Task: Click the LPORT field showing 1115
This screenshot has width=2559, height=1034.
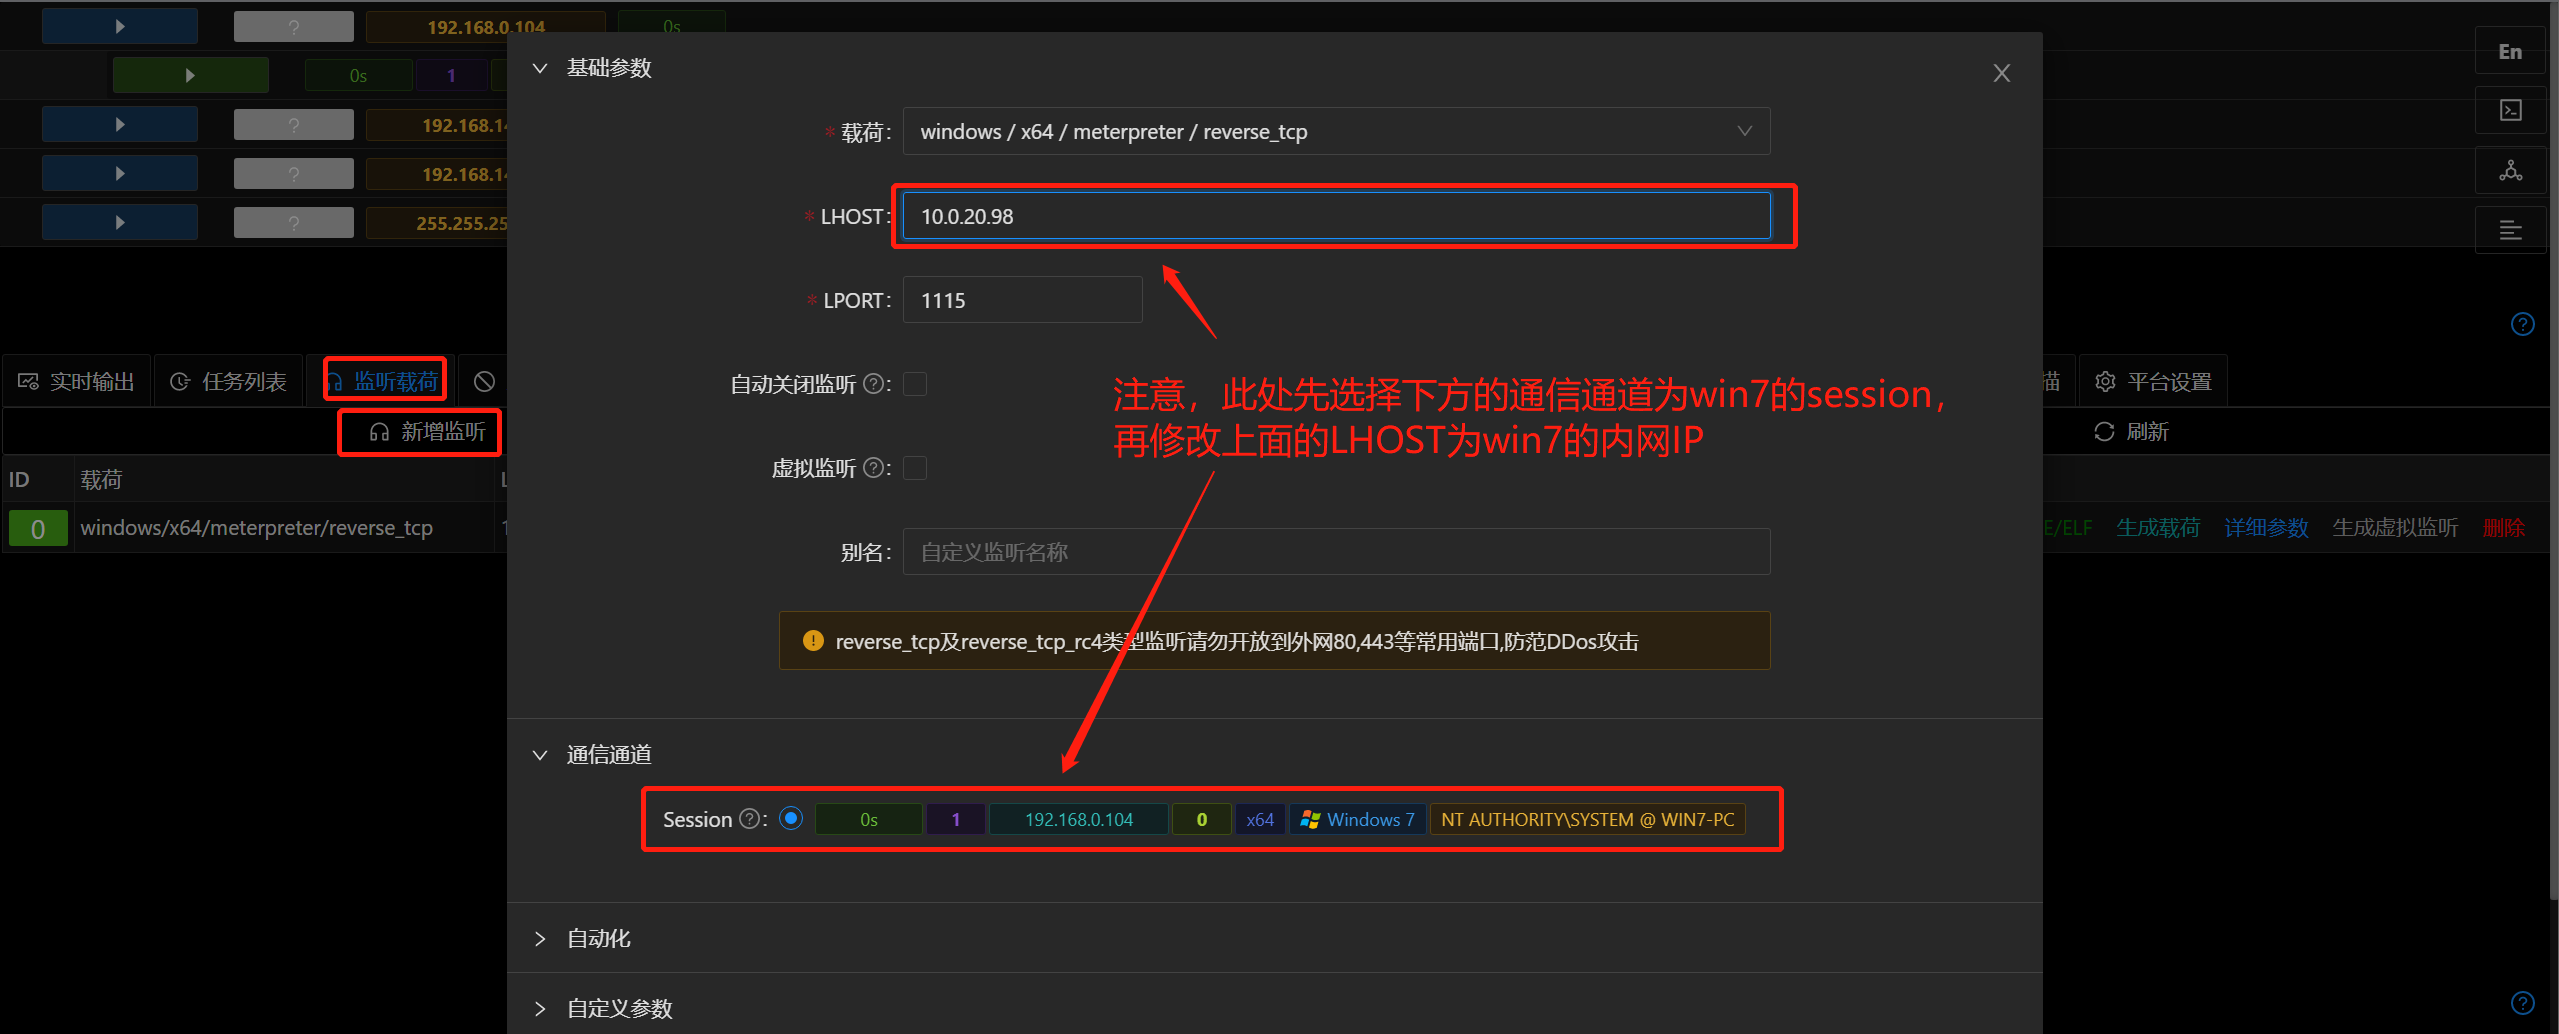Action: coord(1022,300)
